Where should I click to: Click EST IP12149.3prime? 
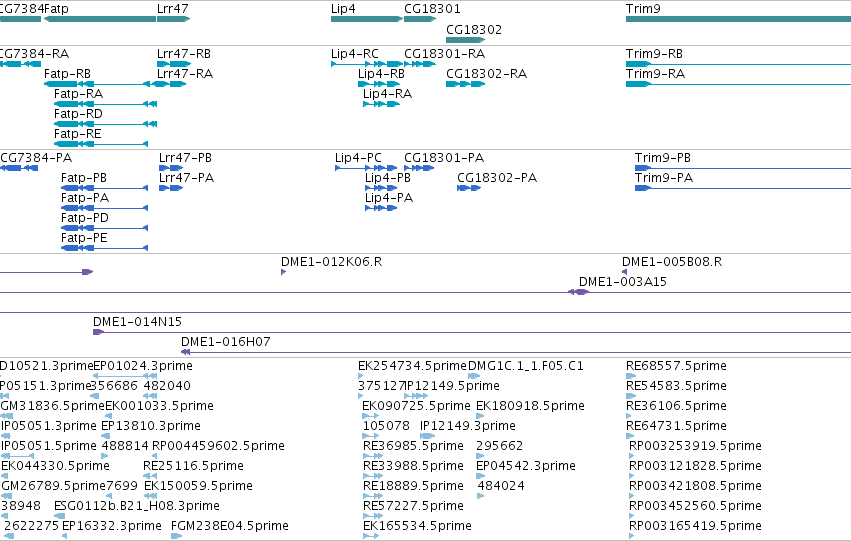468,426
